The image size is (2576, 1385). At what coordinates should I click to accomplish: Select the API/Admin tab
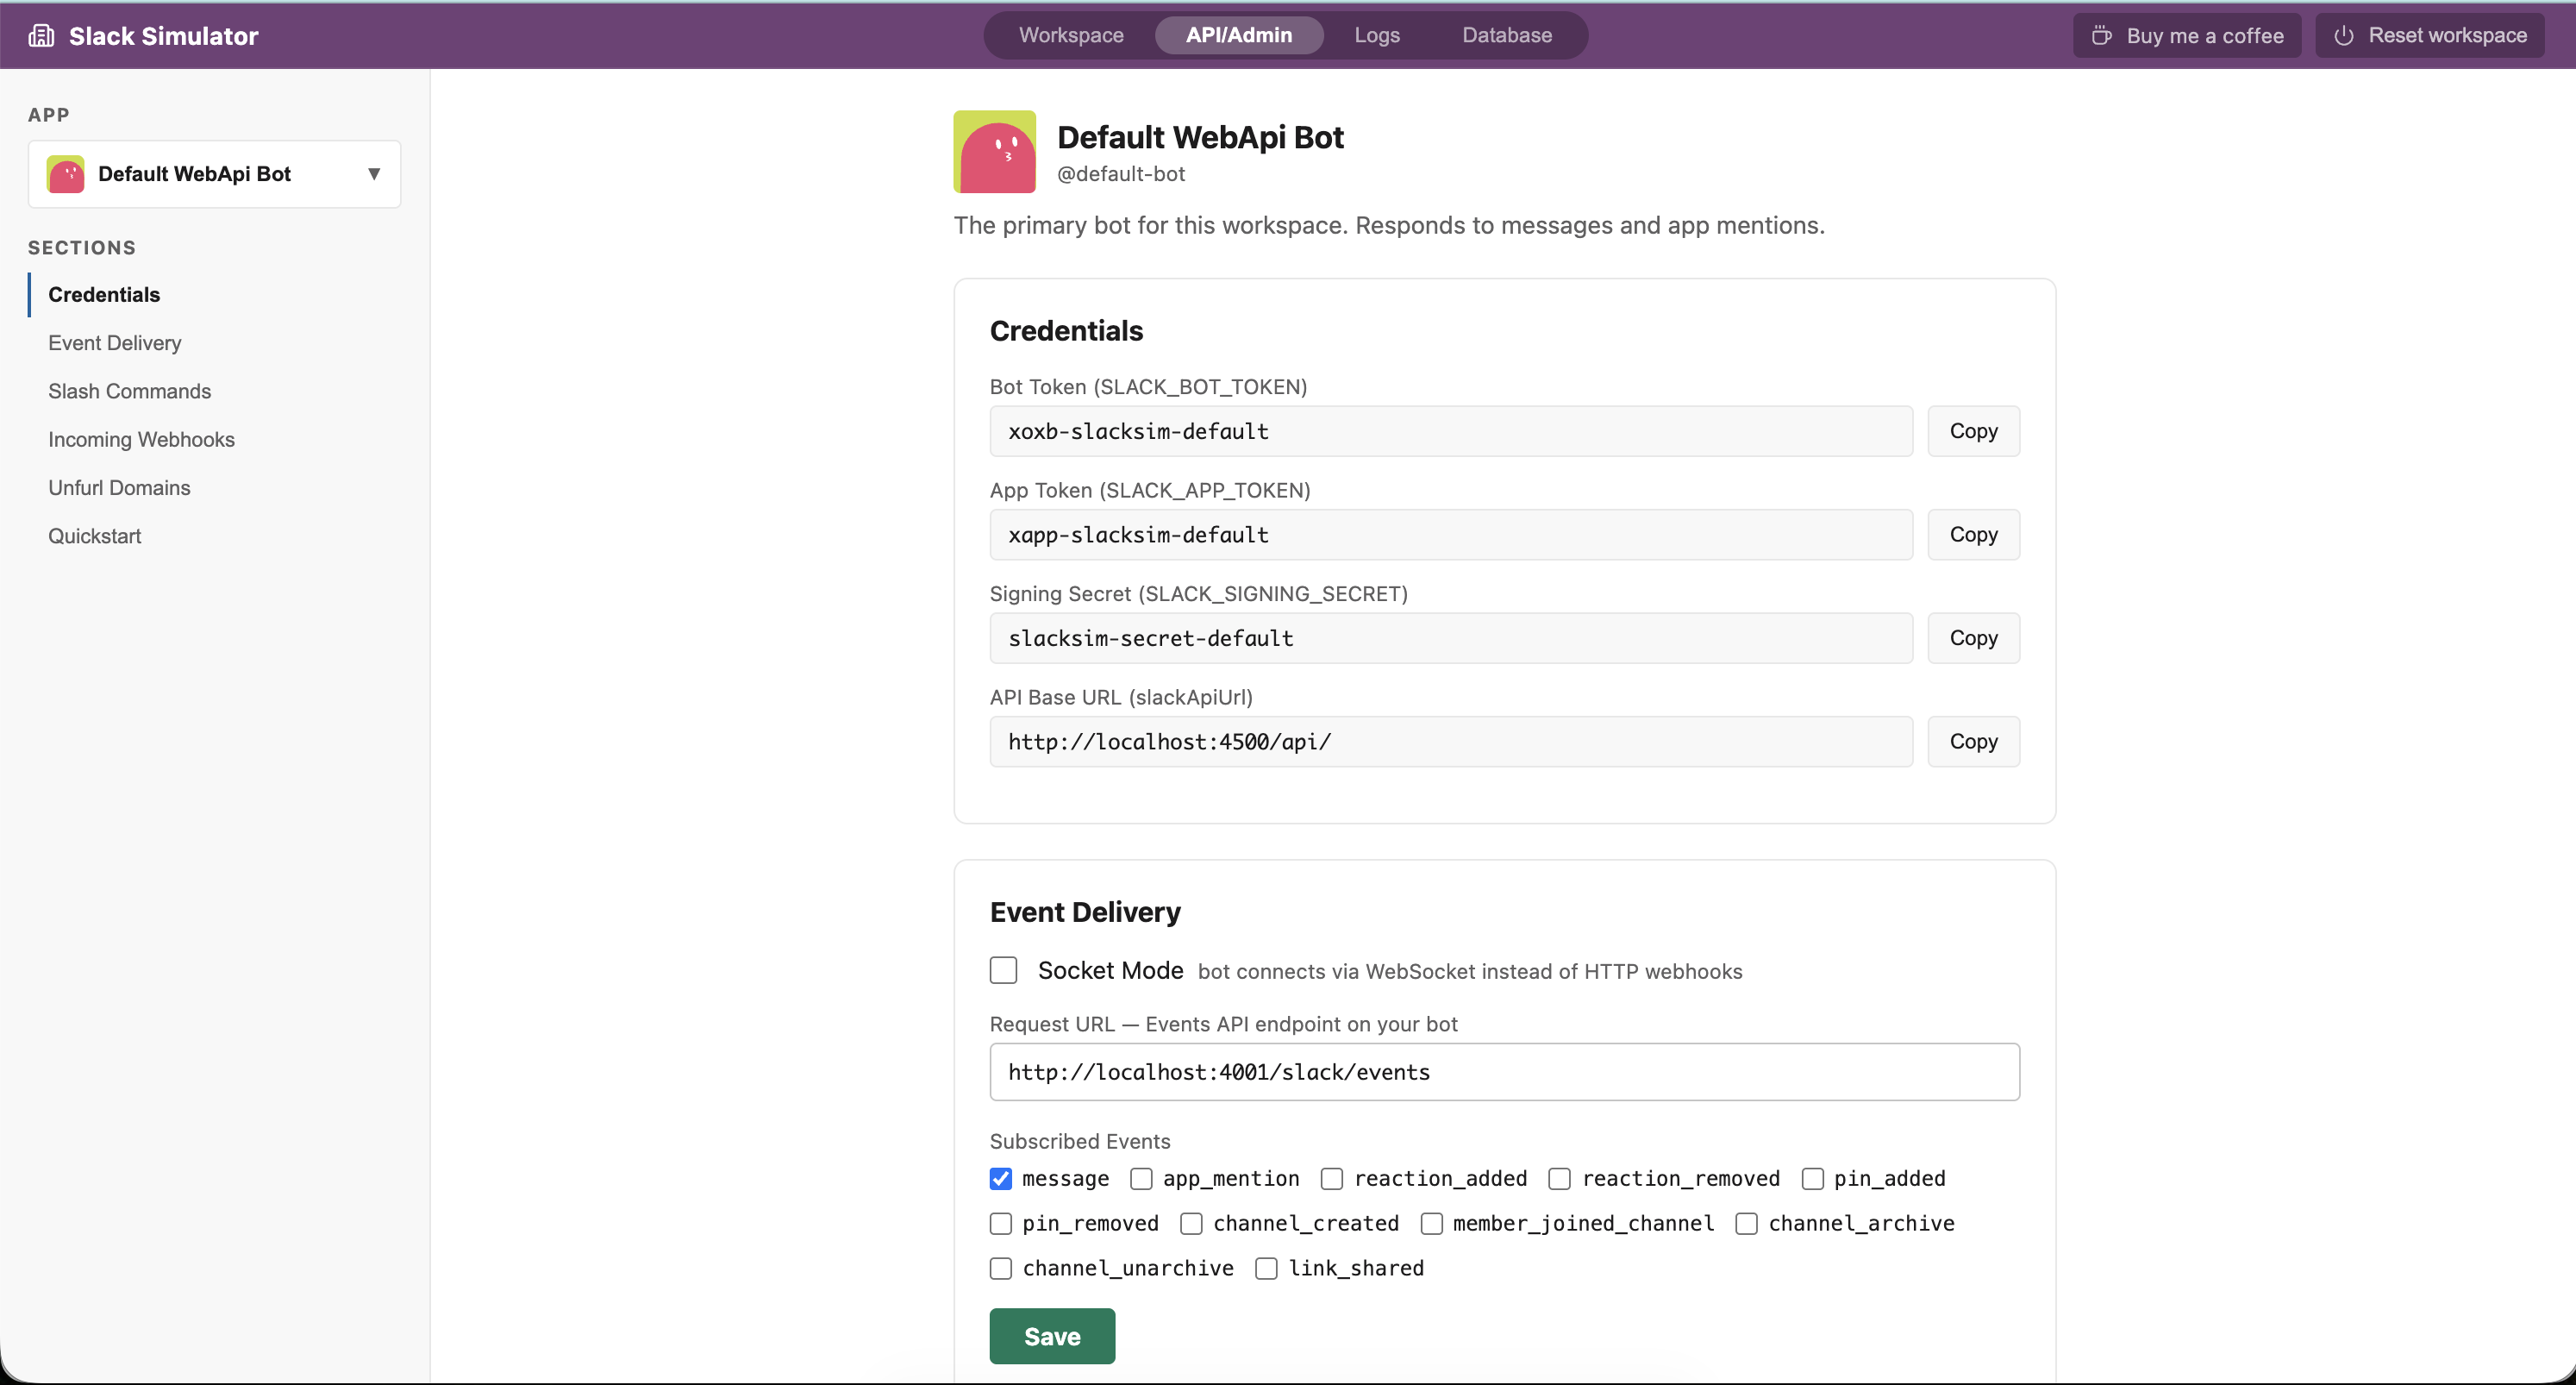click(1239, 35)
